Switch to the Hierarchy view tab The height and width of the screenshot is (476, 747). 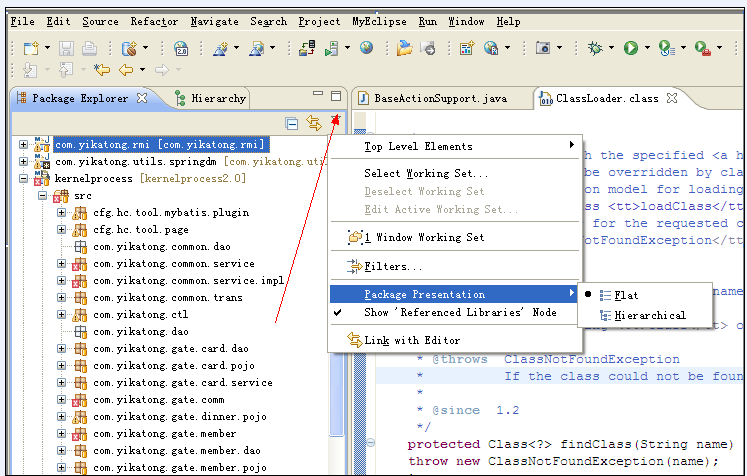[218, 98]
